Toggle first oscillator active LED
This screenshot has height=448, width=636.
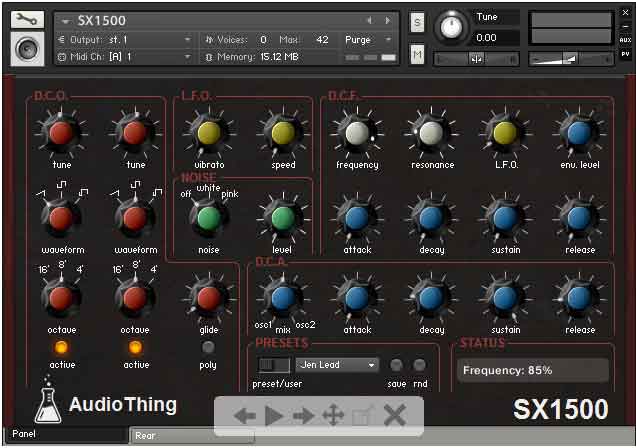point(61,347)
